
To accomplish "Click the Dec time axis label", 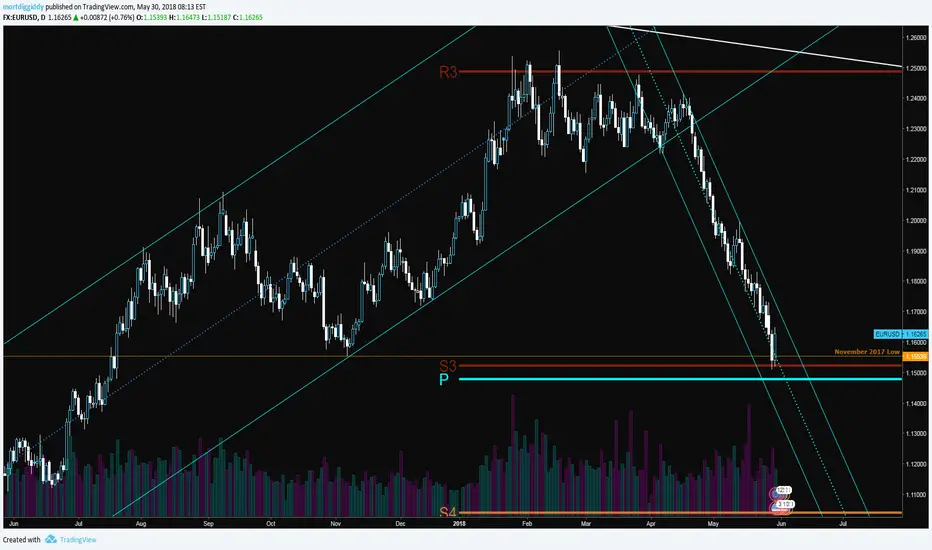I will click(400, 524).
